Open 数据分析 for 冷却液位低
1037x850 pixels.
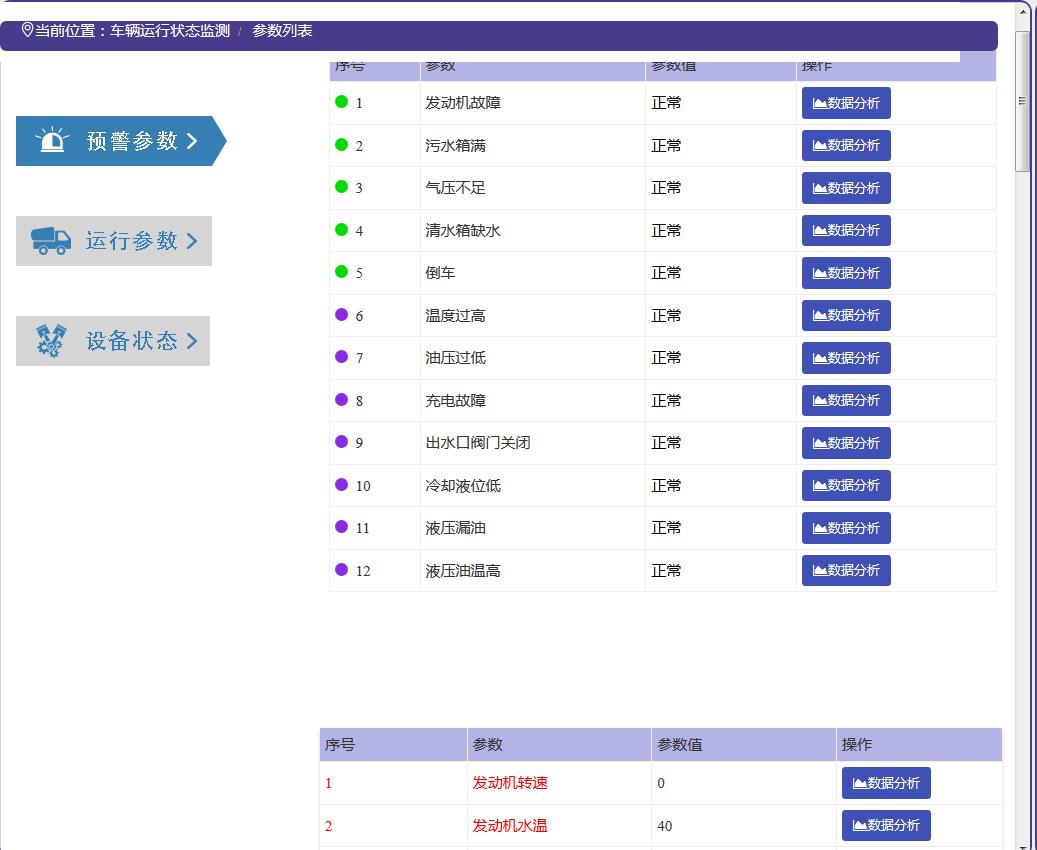pyautogui.click(x=846, y=486)
